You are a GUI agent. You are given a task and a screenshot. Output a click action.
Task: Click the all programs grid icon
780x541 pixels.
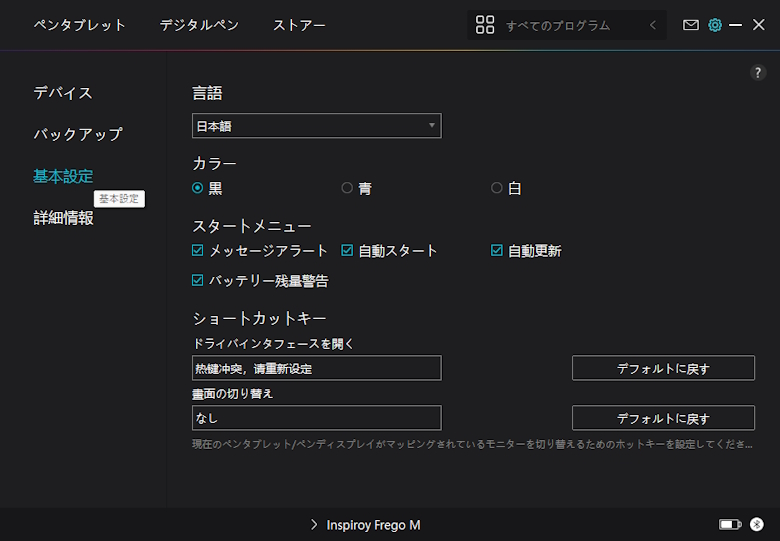tap(485, 25)
